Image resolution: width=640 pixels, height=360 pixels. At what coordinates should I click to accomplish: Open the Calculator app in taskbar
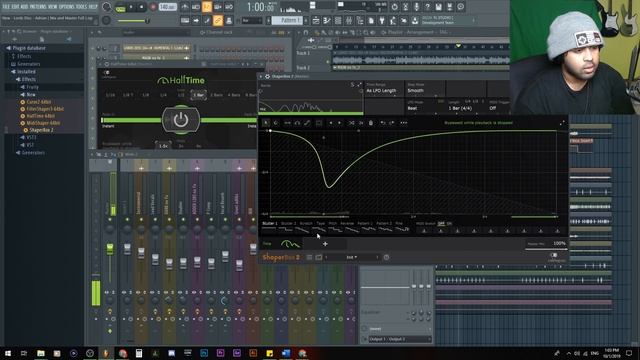coord(139,353)
